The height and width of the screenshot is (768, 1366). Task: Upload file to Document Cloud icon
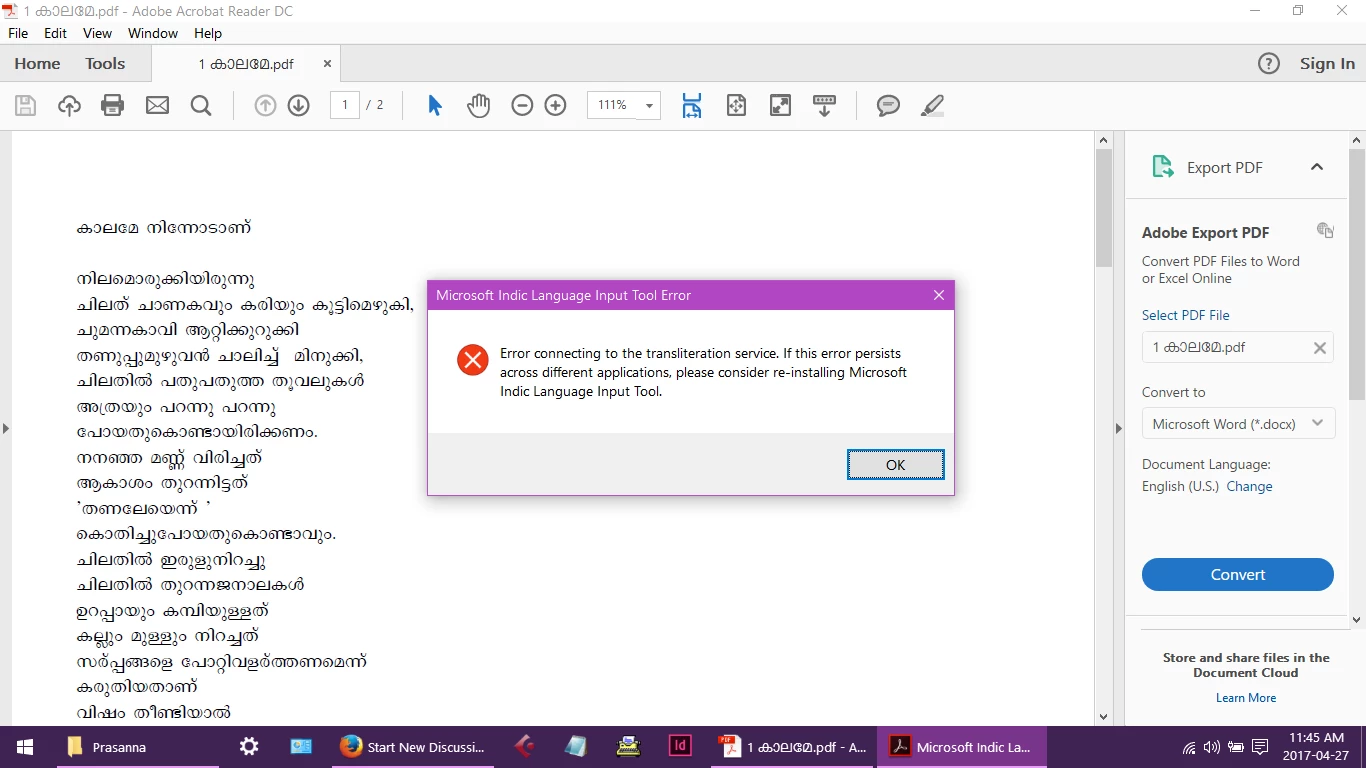(x=69, y=105)
